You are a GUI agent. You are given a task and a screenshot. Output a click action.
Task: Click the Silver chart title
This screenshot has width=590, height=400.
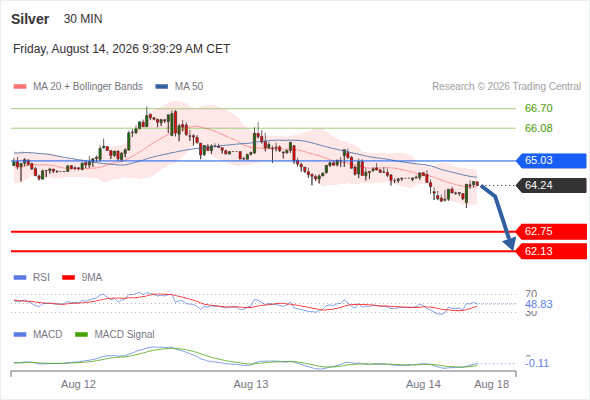click(x=30, y=19)
